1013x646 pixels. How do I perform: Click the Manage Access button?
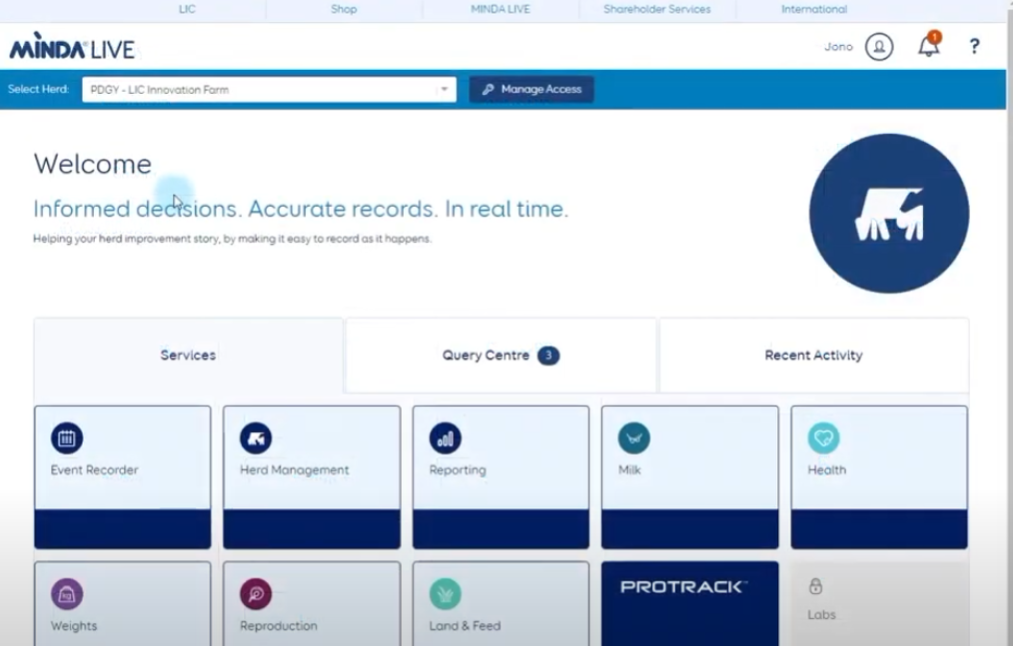click(531, 89)
